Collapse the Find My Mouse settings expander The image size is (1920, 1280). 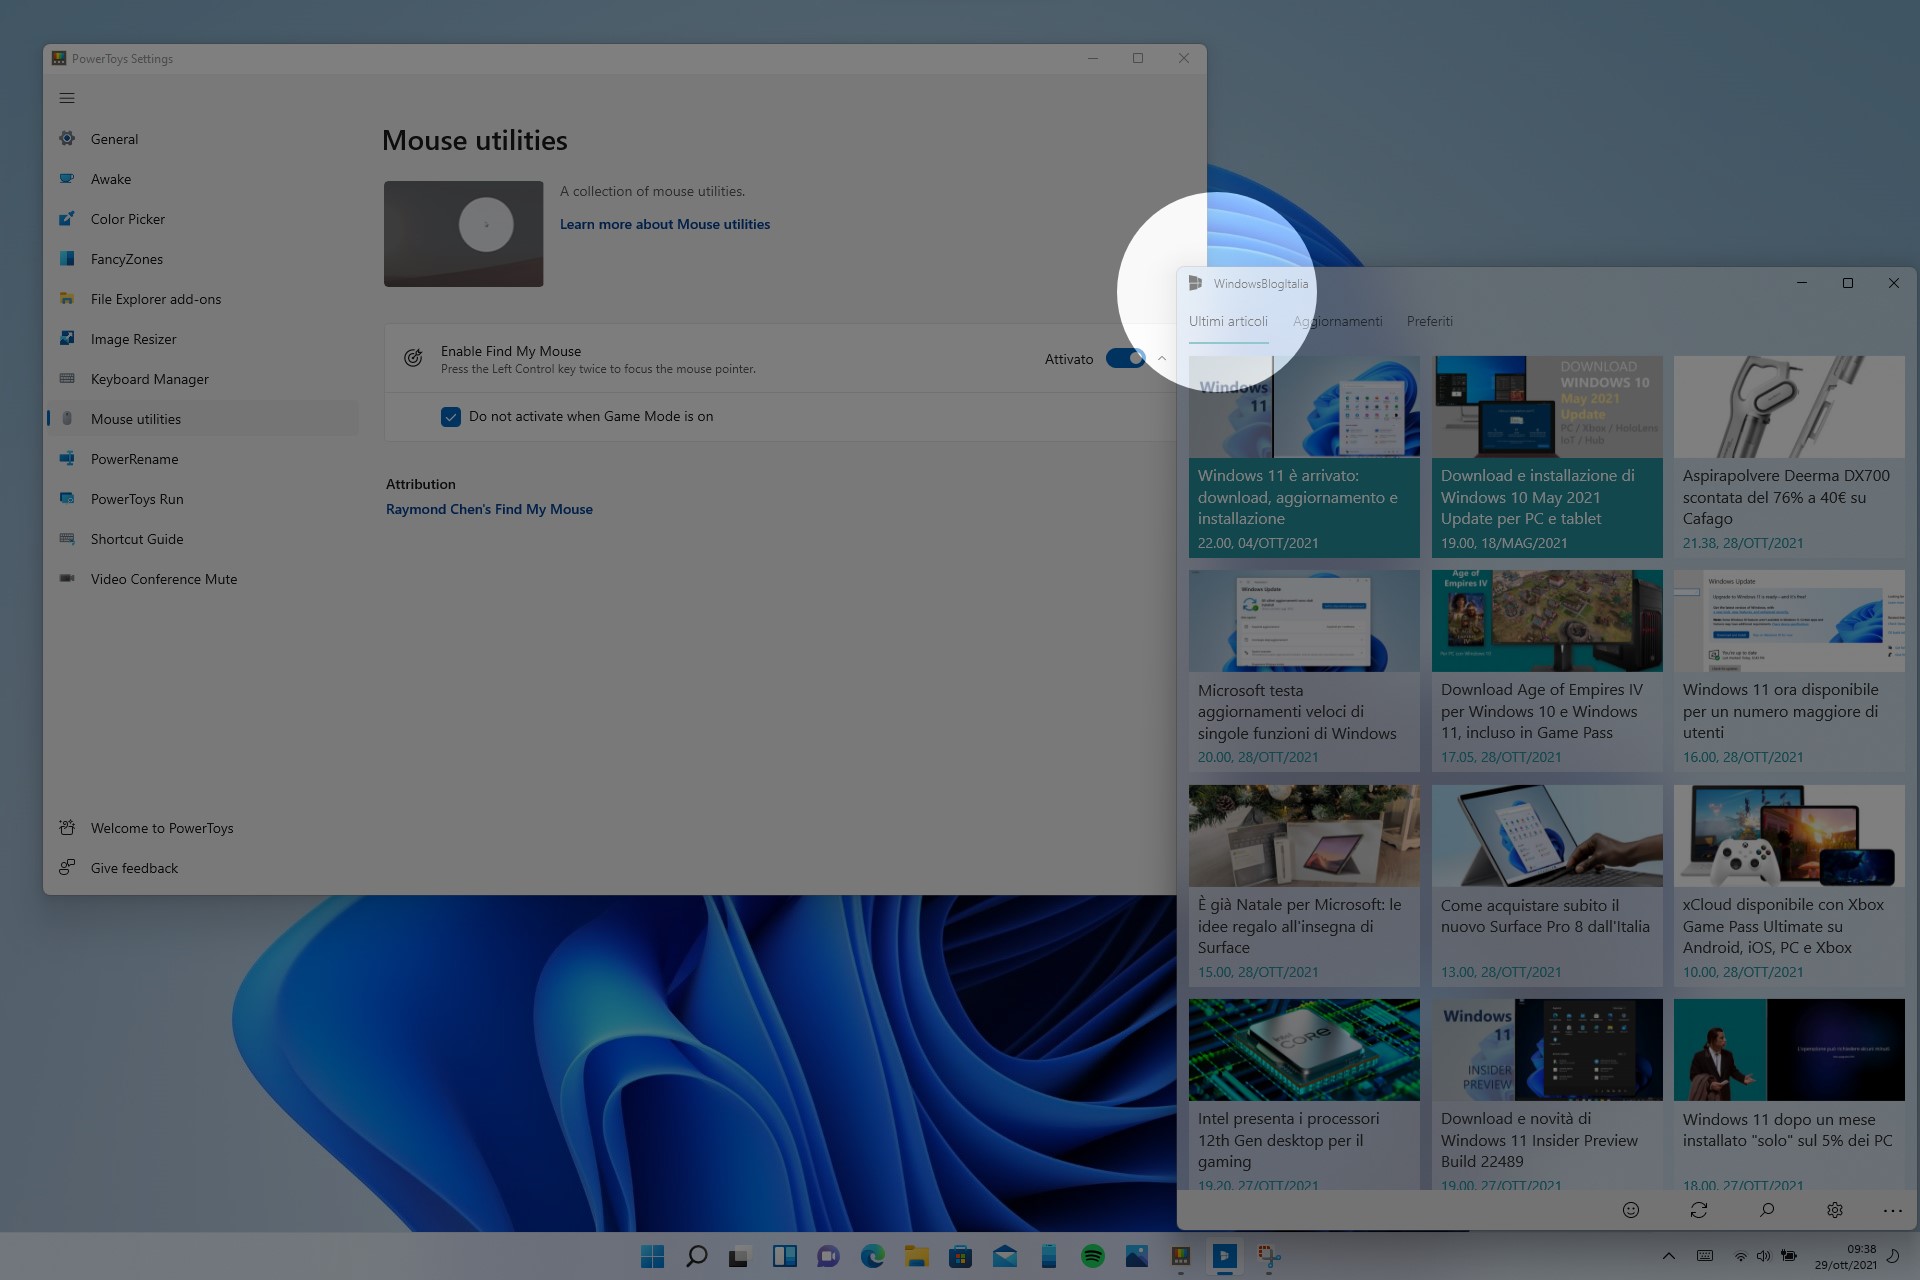[x=1162, y=358]
